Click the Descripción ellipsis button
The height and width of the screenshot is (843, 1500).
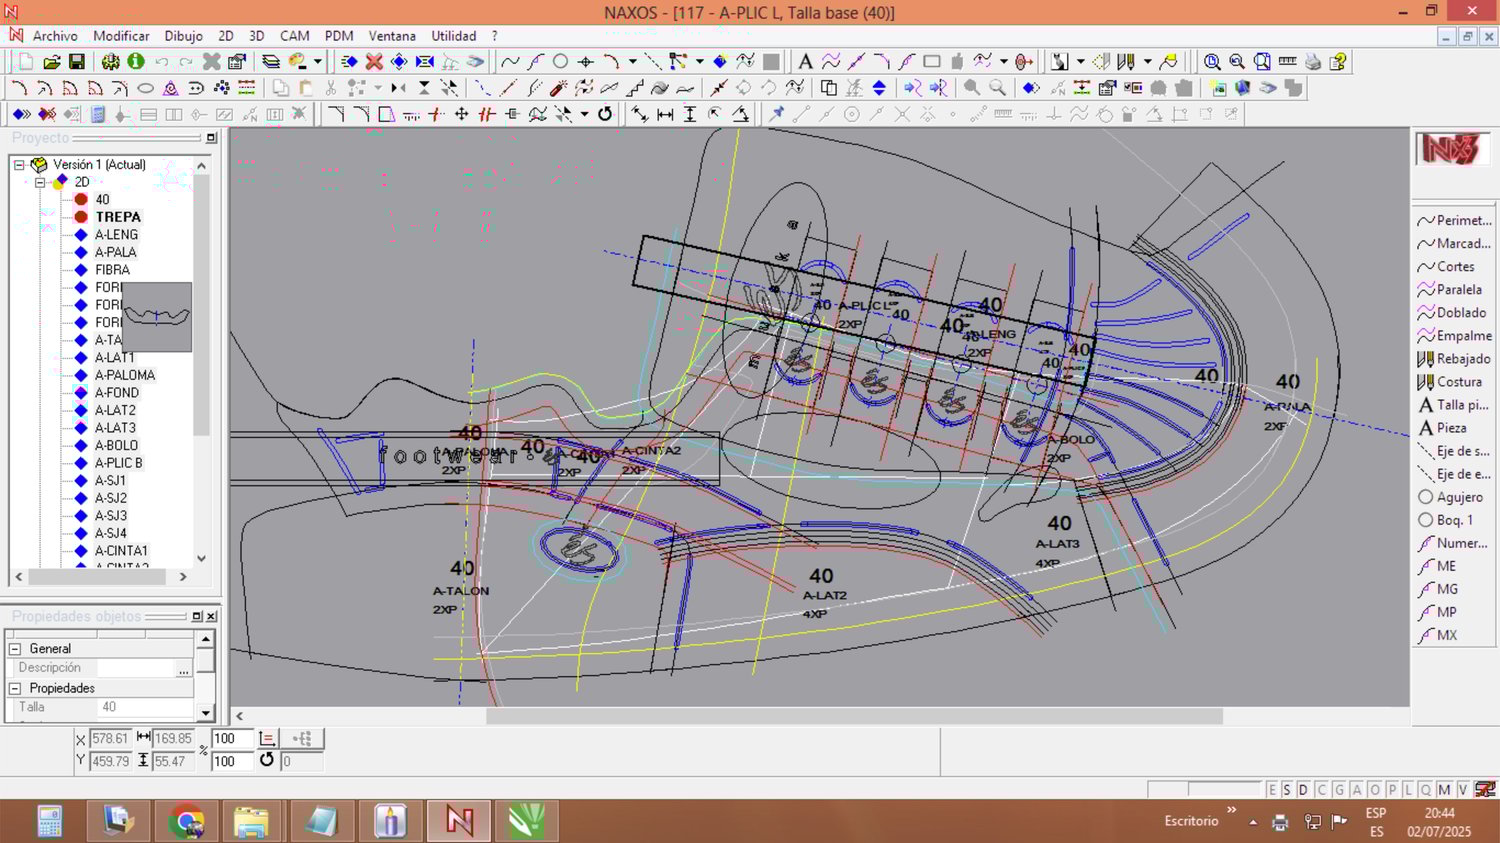tap(183, 669)
